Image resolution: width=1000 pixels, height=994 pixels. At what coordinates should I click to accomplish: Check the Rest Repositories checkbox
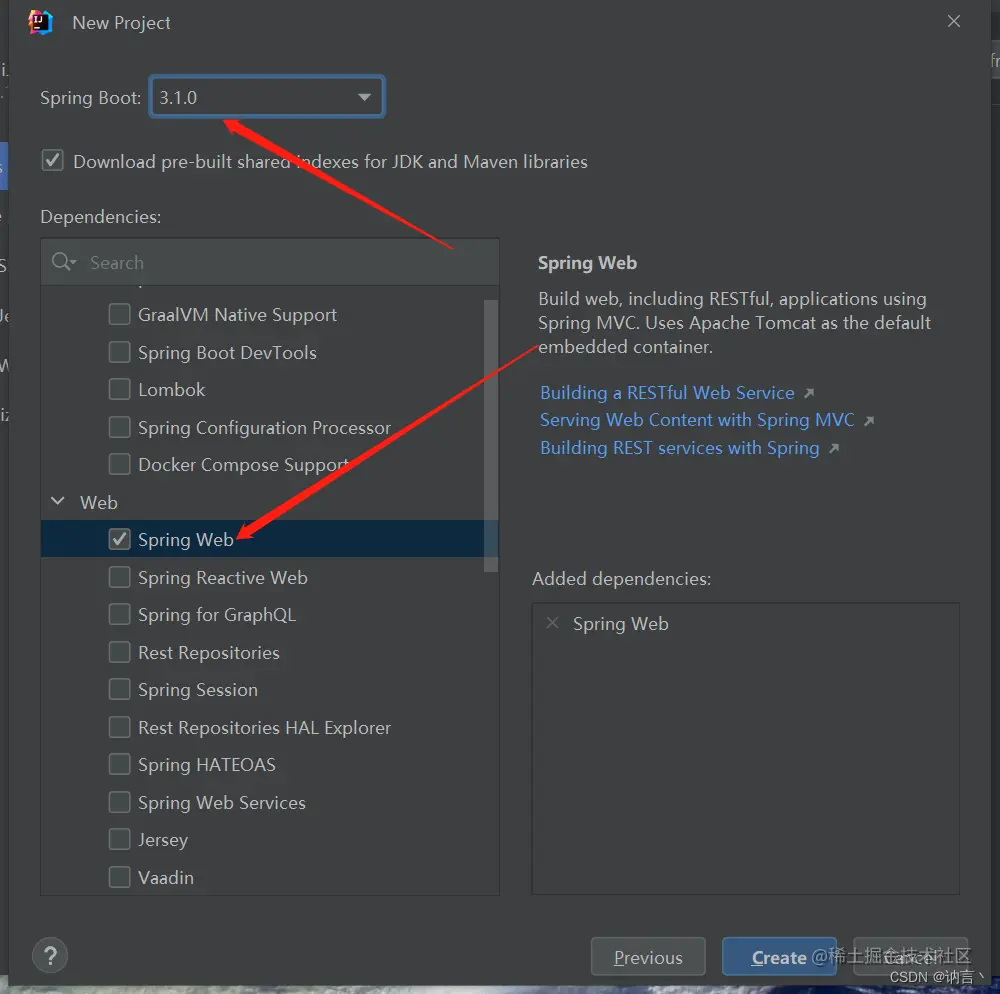pos(119,652)
